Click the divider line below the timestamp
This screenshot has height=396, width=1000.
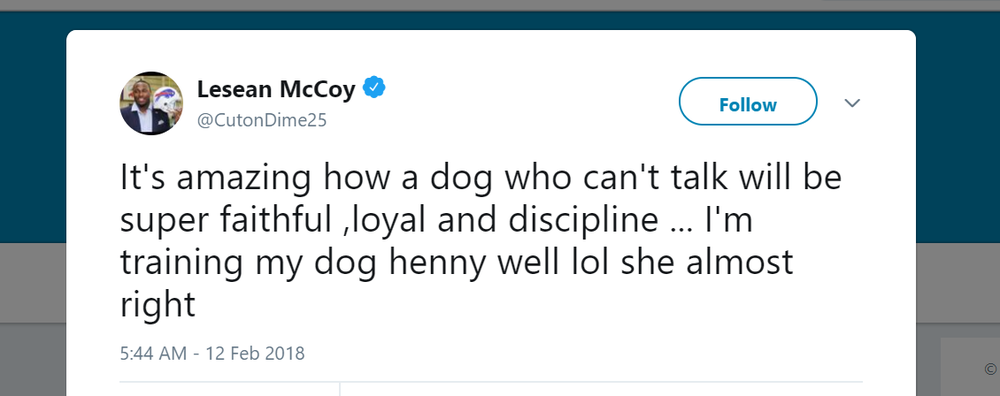[491, 382]
